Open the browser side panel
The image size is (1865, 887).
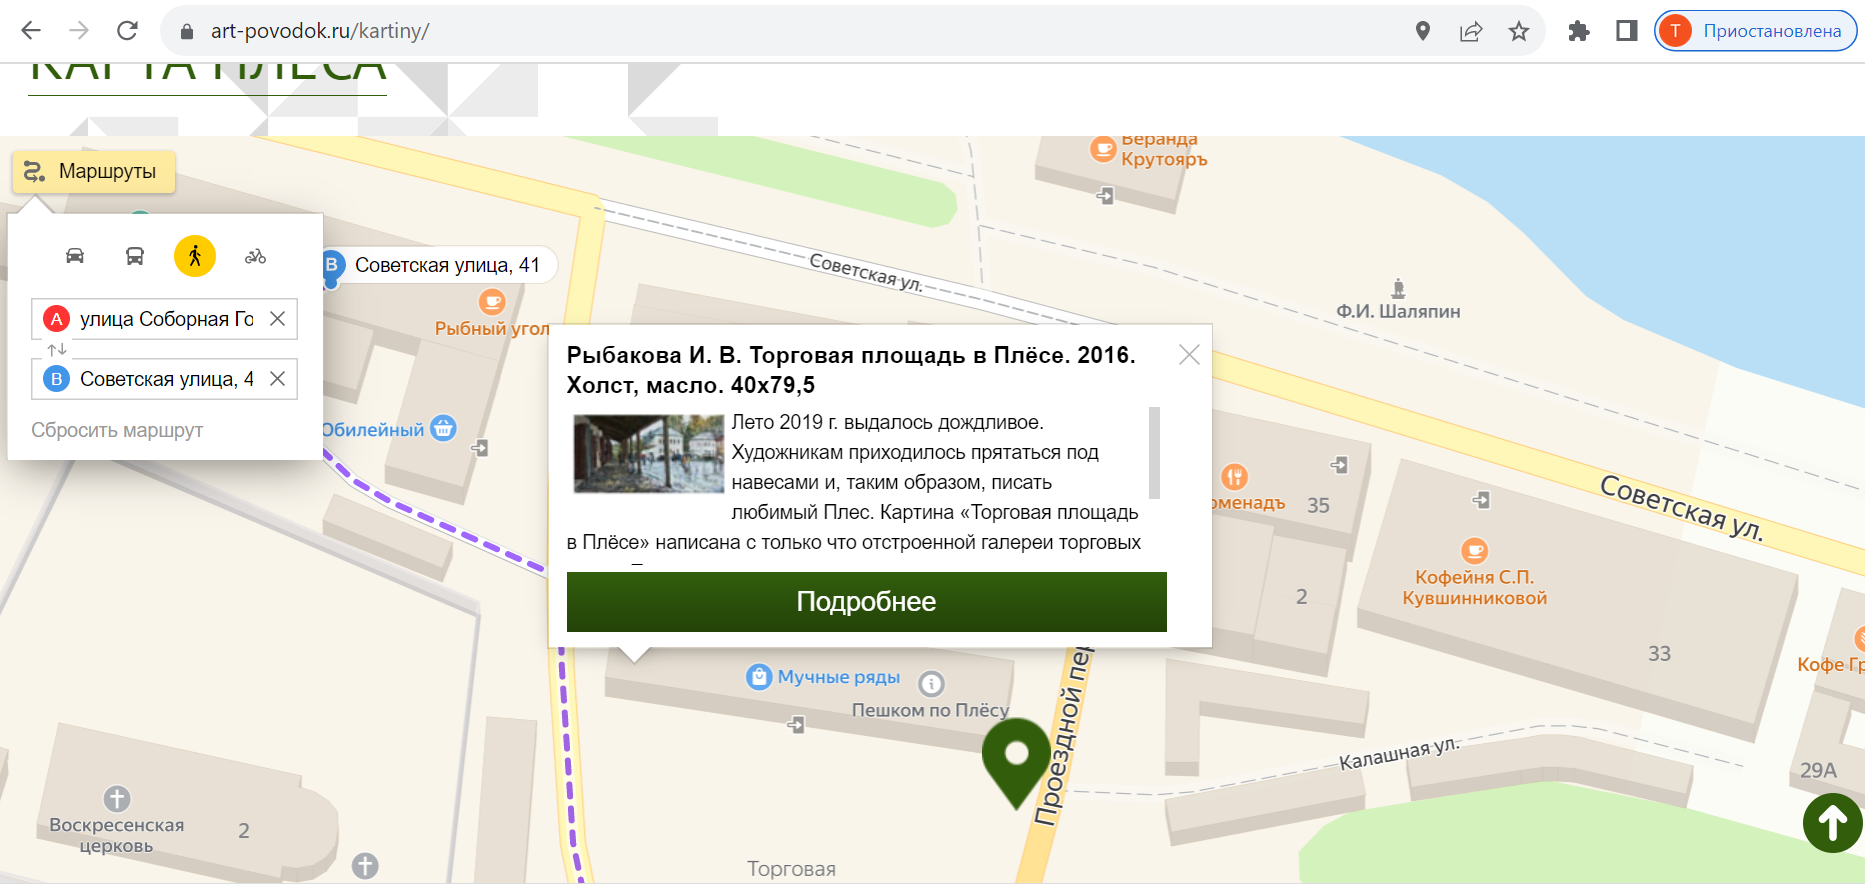click(1627, 31)
